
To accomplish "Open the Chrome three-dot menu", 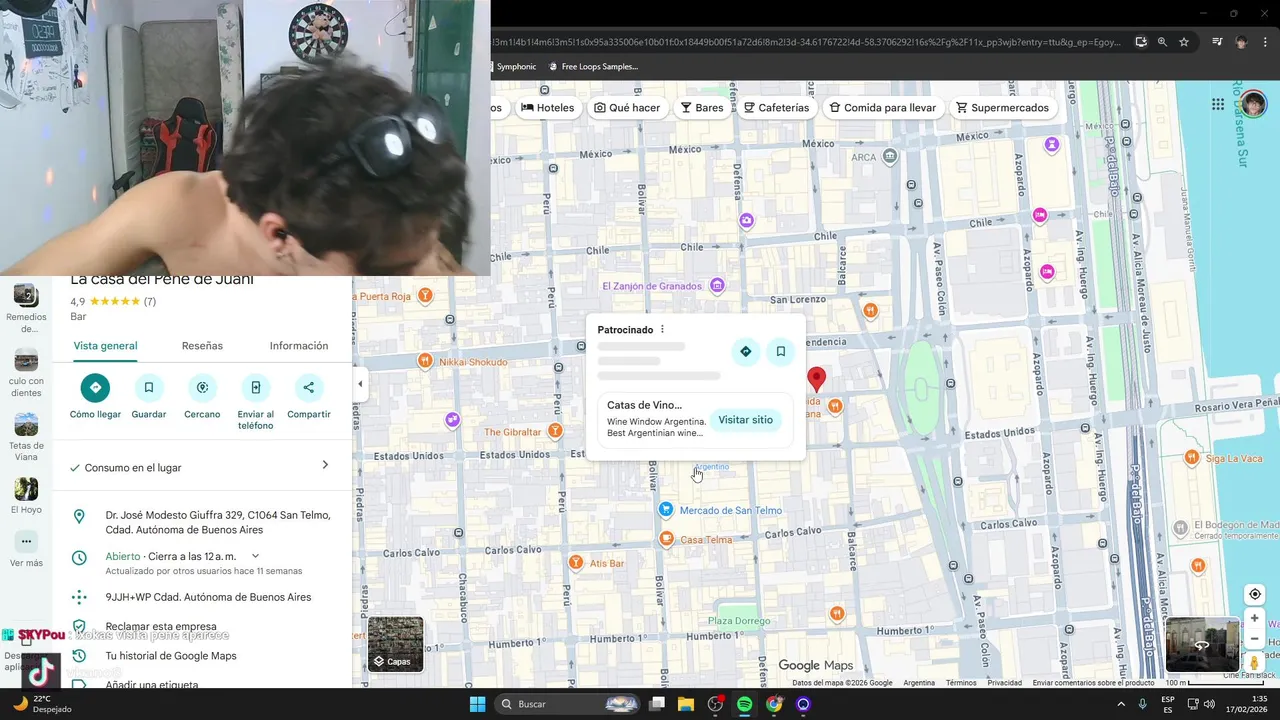I will click(x=1265, y=42).
